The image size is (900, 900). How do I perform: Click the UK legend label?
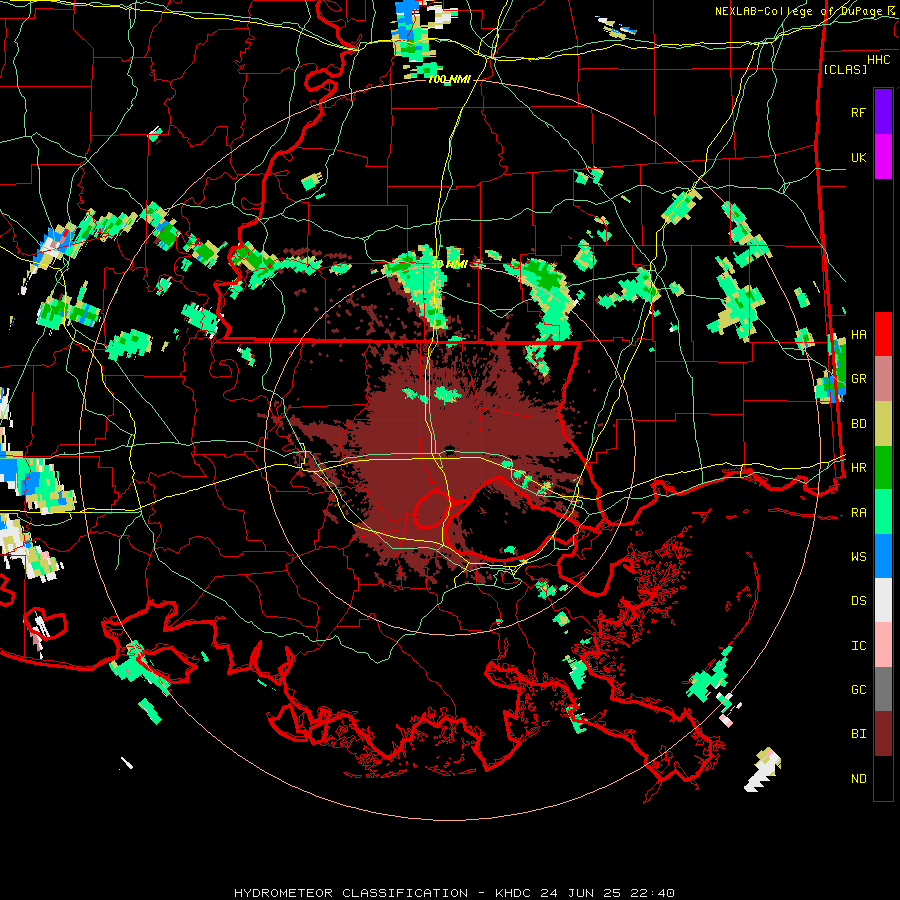click(858, 157)
